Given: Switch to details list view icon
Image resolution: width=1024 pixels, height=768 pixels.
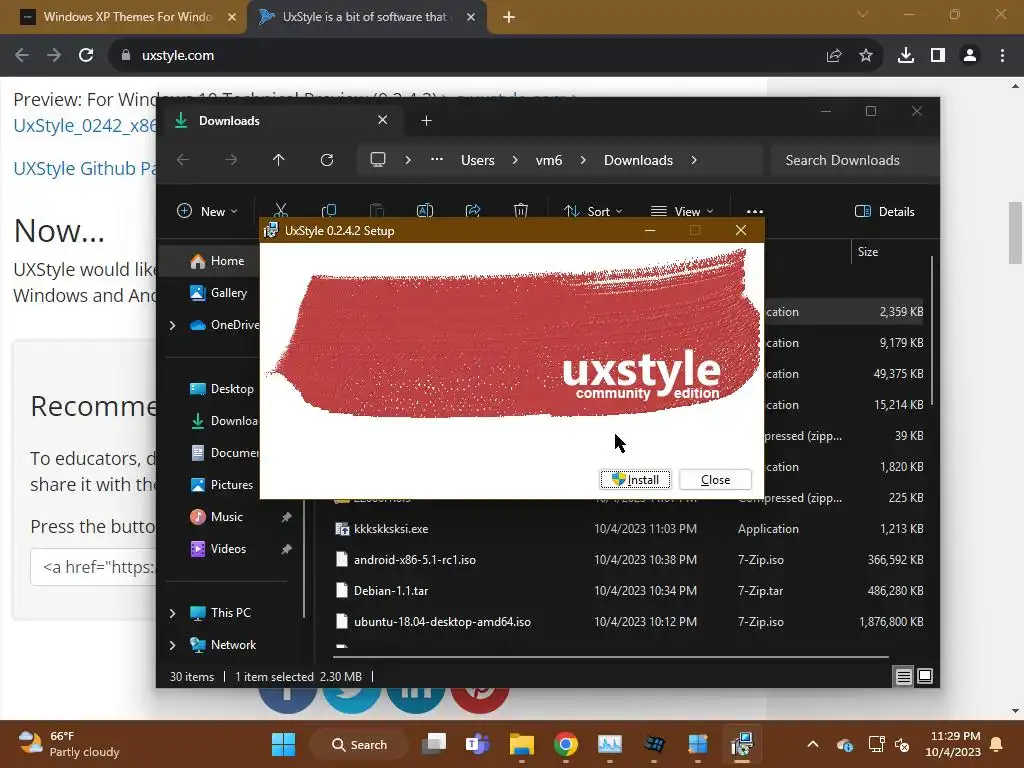Looking at the screenshot, I should point(903,677).
